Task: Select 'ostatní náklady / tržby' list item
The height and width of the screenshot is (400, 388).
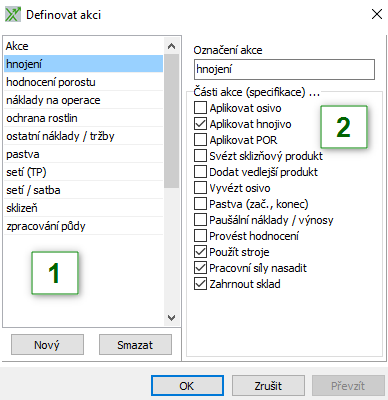Action: (83, 136)
